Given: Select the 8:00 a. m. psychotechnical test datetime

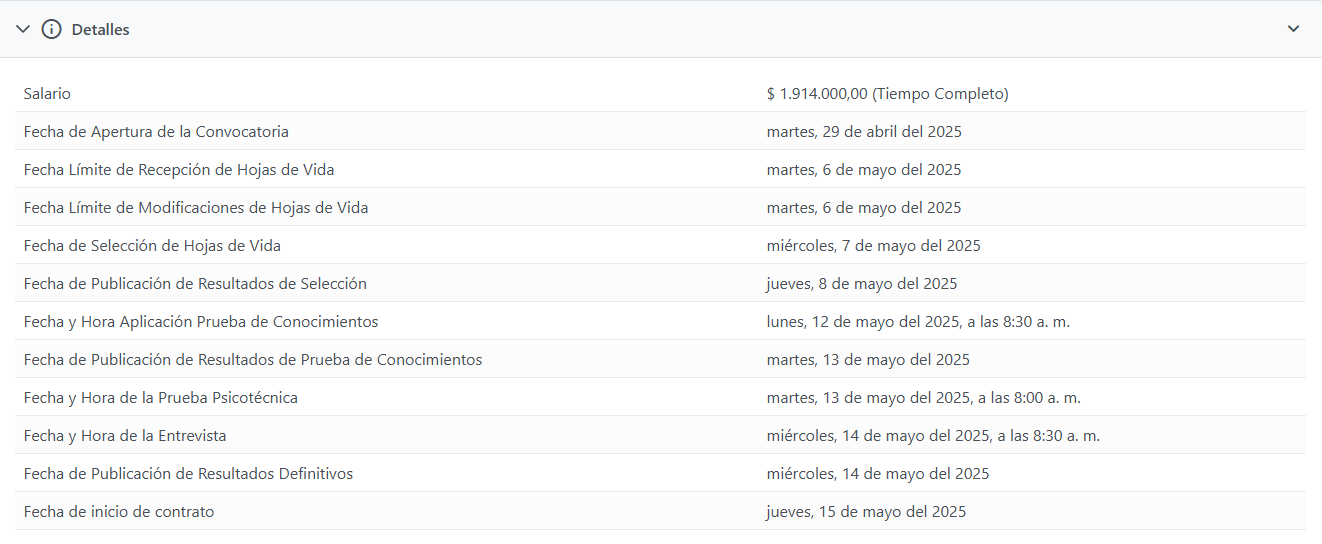Looking at the screenshot, I should click(x=923, y=398).
